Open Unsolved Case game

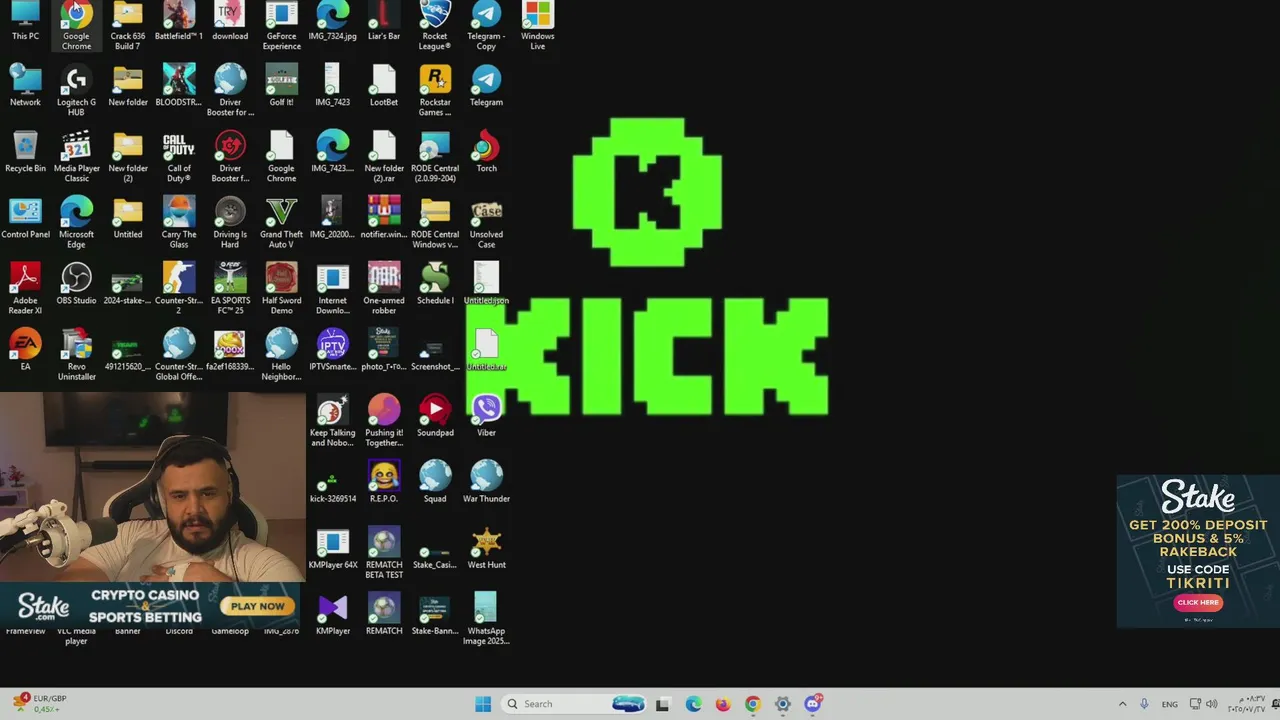click(486, 223)
